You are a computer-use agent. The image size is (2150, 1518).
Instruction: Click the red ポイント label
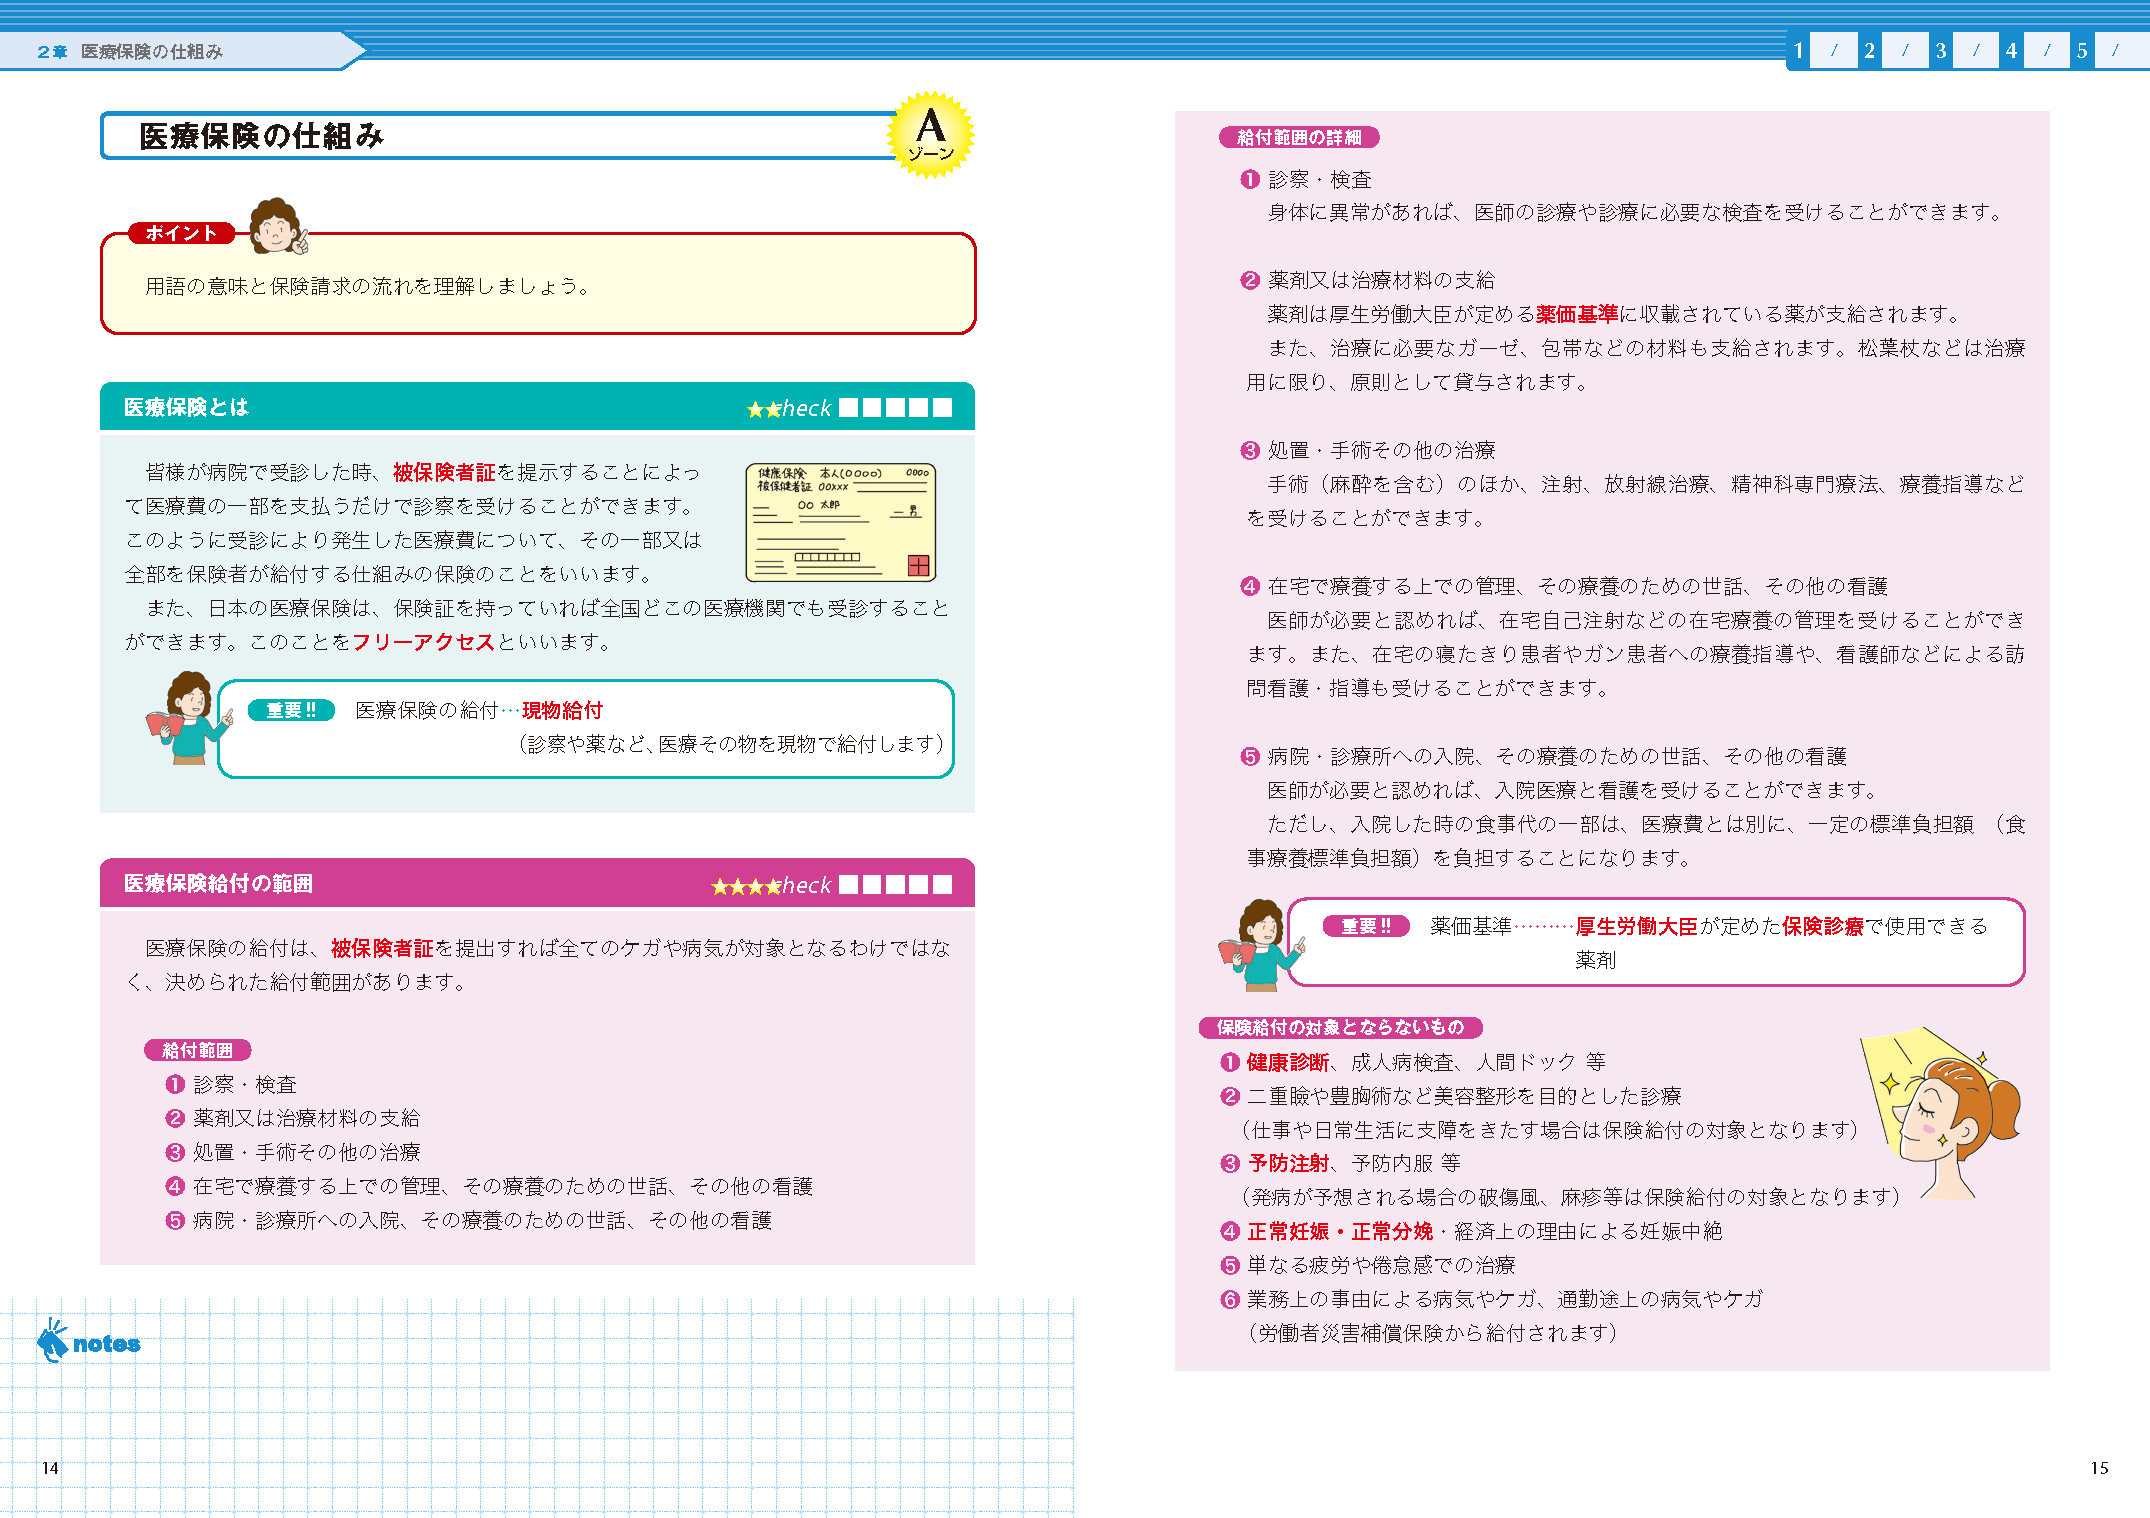(x=181, y=233)
